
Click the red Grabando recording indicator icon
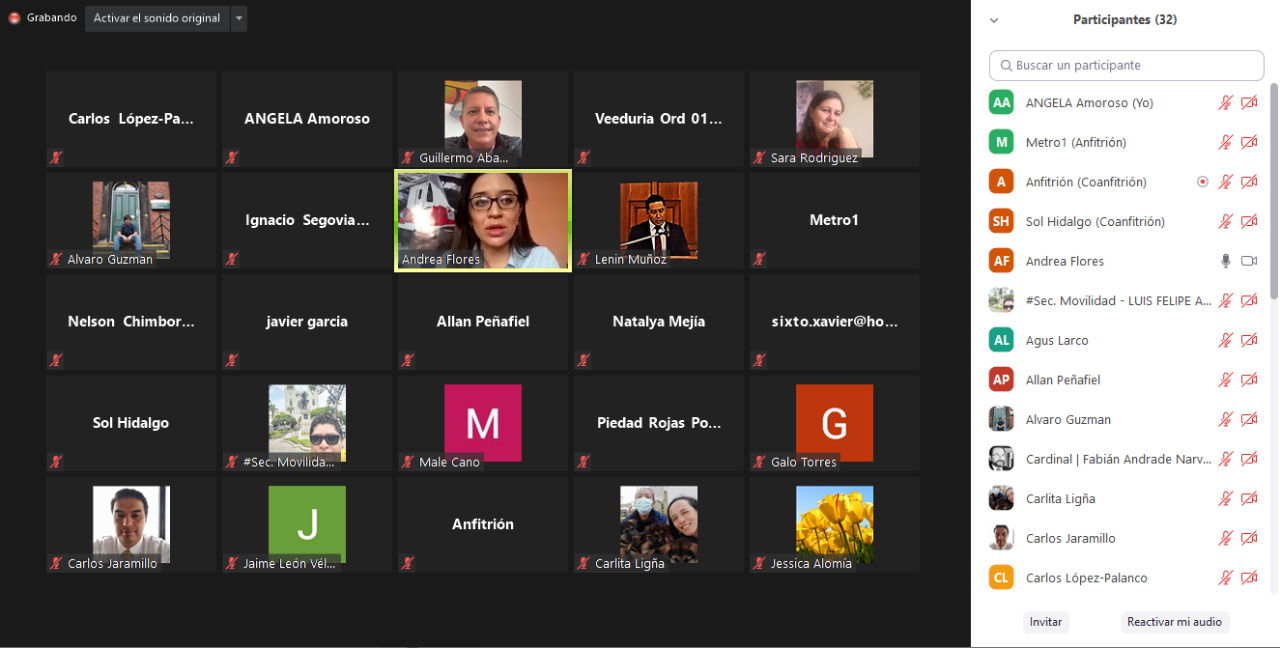pyautogui.click(x=15, y=18)
